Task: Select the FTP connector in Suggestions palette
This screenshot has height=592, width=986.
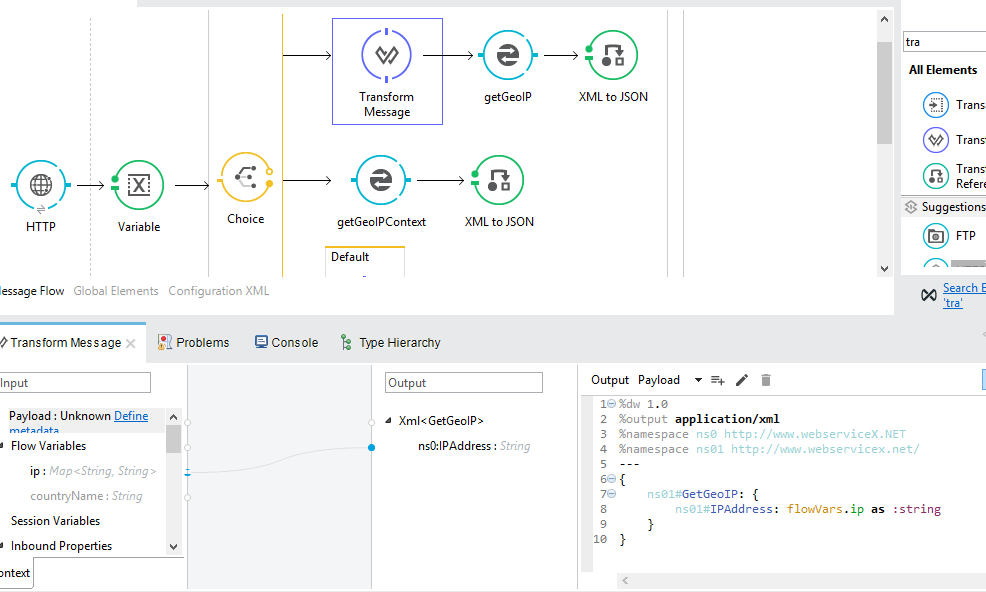Action: tap(937, 236)
